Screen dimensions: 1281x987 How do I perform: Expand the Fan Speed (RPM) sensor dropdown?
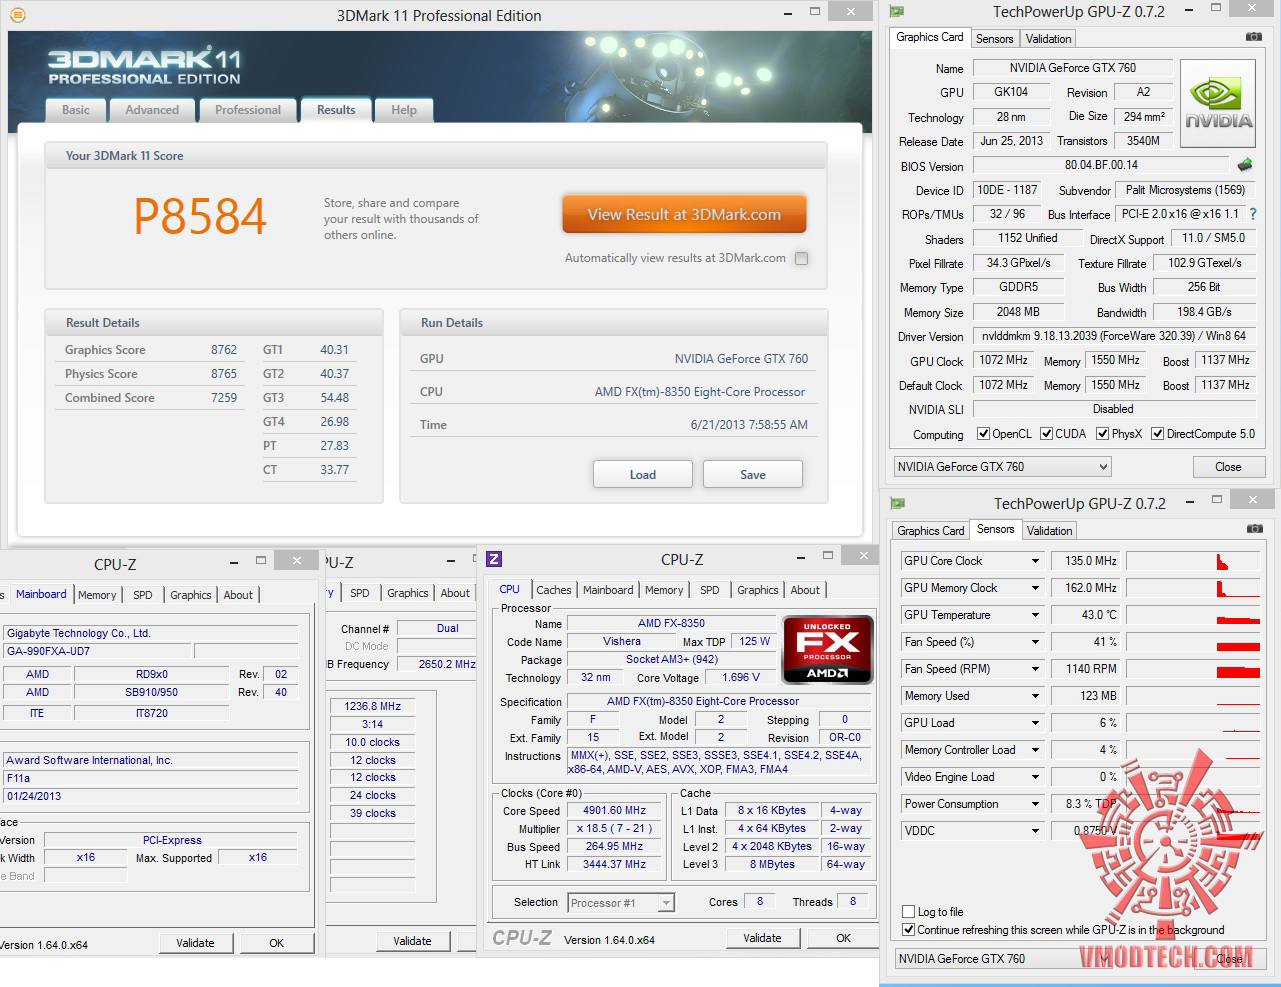[x=1035, y=670]
